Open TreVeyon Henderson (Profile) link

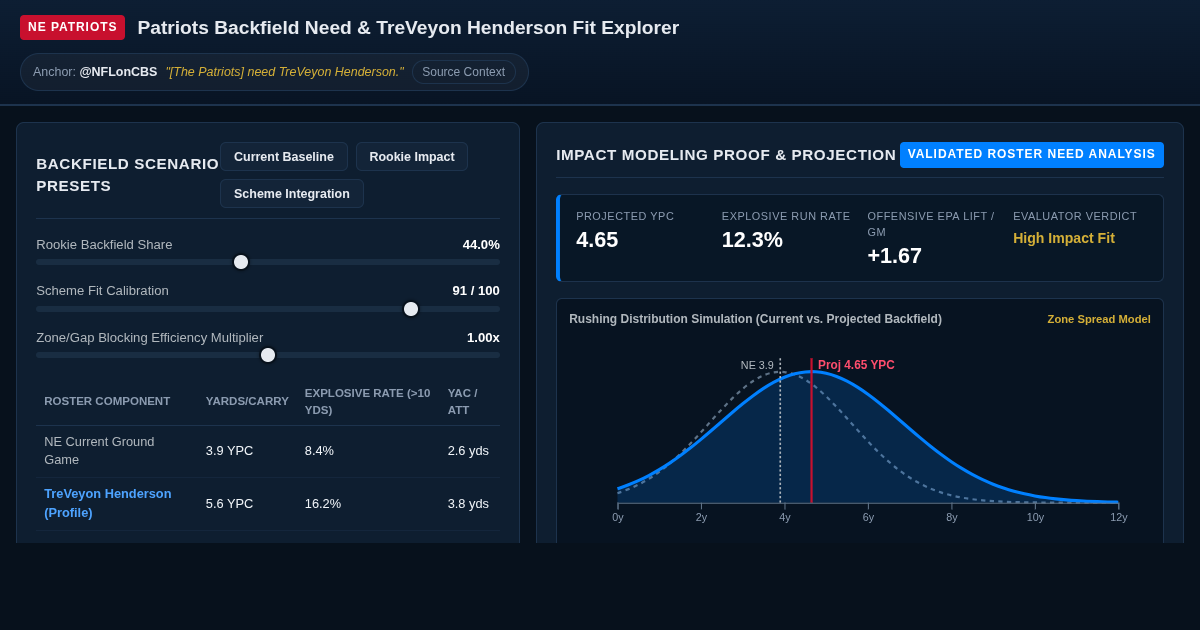[108, 503]
